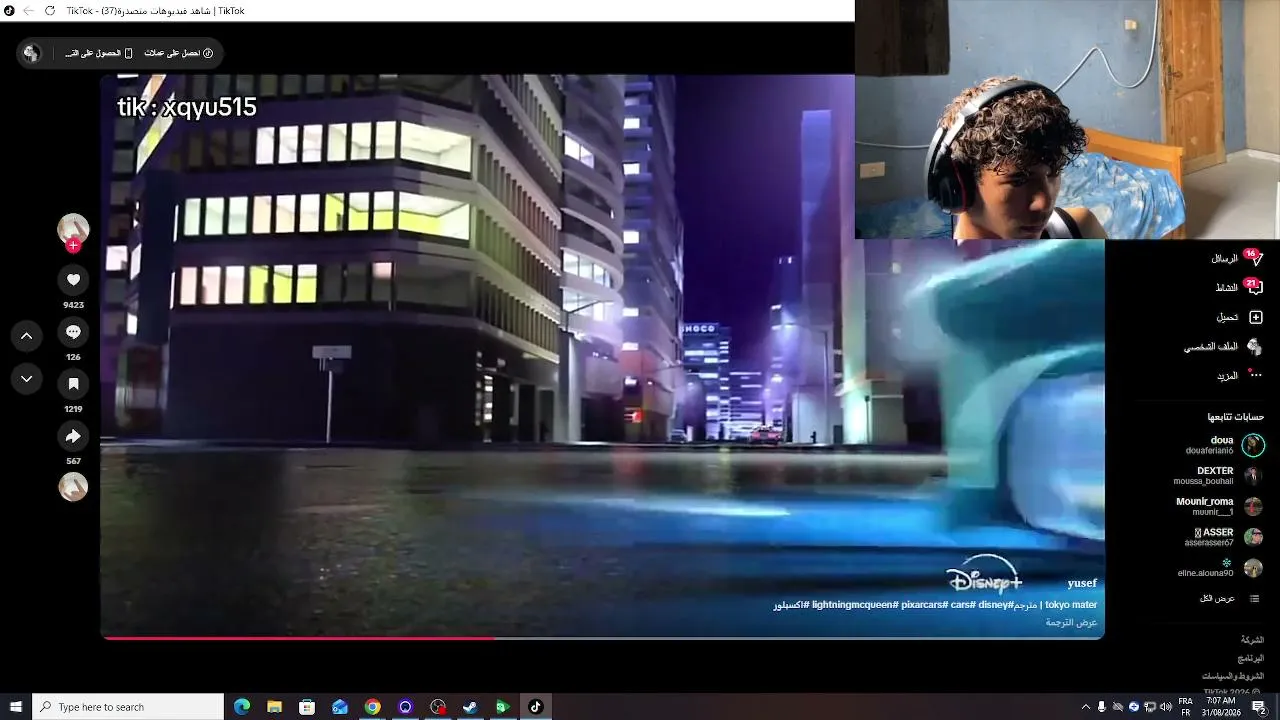Select the 'تحميل' Upload menu item

pyautogui.click(x=1228, y=317)
